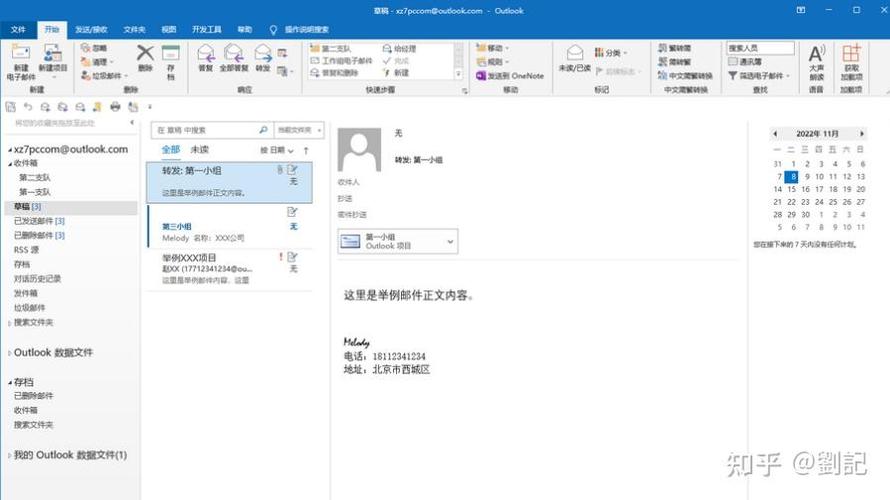This screenshot has width=890, height=500.
Task: Click the 转发 forward icon in ribbon
Action: [x=262, y=58]
